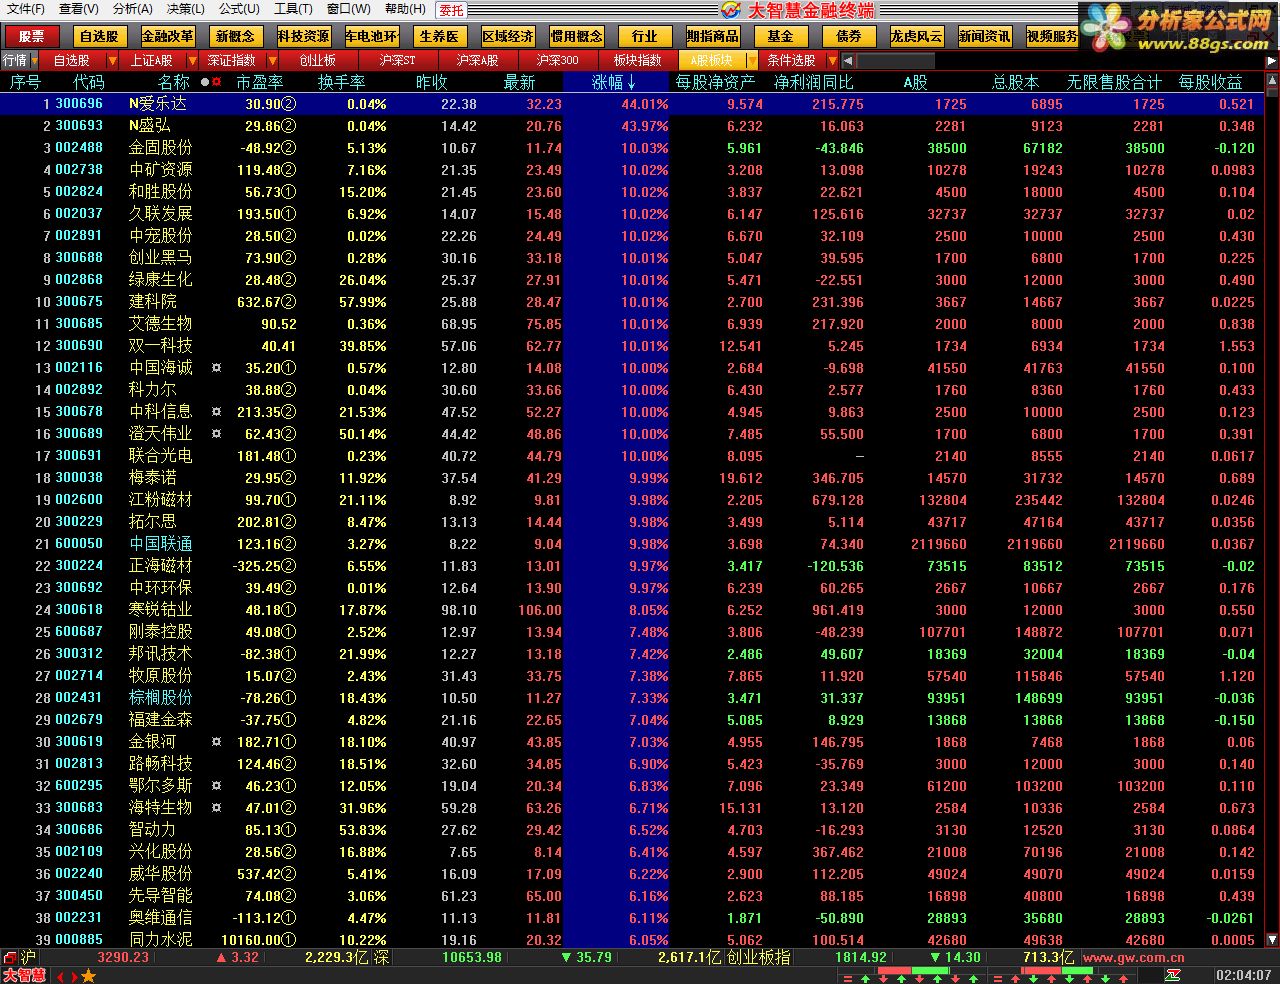1280x984 pixels.
Task: Open the dropdown arrow after the 条件选股 tab
Action: pos(831,61)
